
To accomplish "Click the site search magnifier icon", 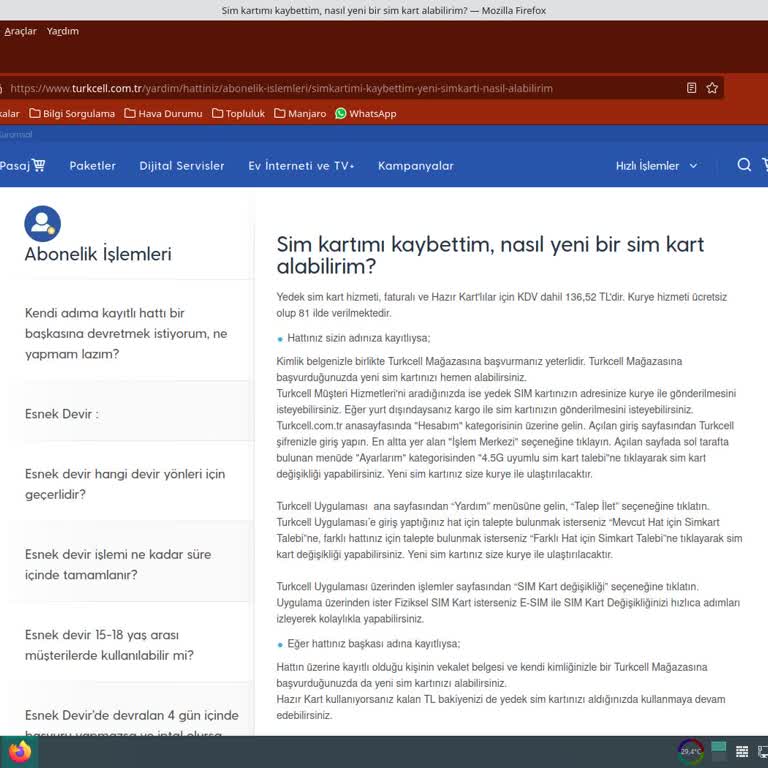I will [744, 165].
